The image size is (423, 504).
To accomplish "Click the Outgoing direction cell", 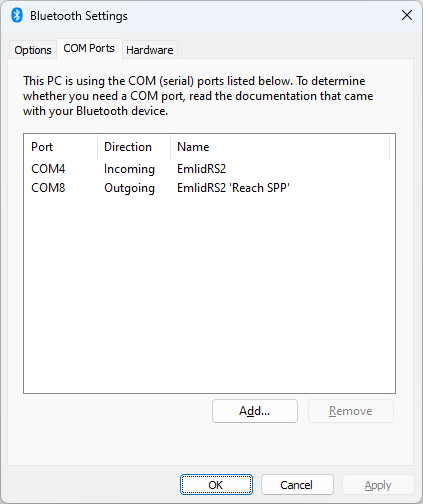I will [129, 188].
